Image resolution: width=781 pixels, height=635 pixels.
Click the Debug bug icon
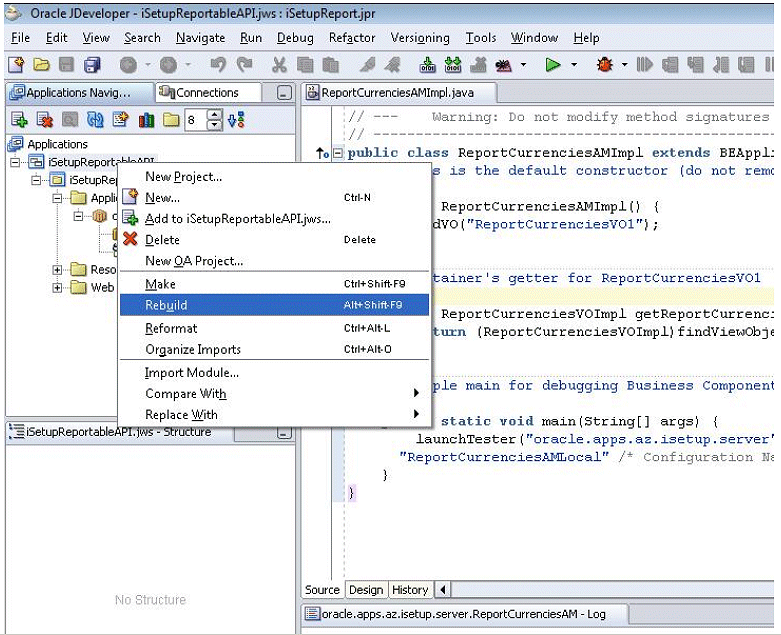604,65
